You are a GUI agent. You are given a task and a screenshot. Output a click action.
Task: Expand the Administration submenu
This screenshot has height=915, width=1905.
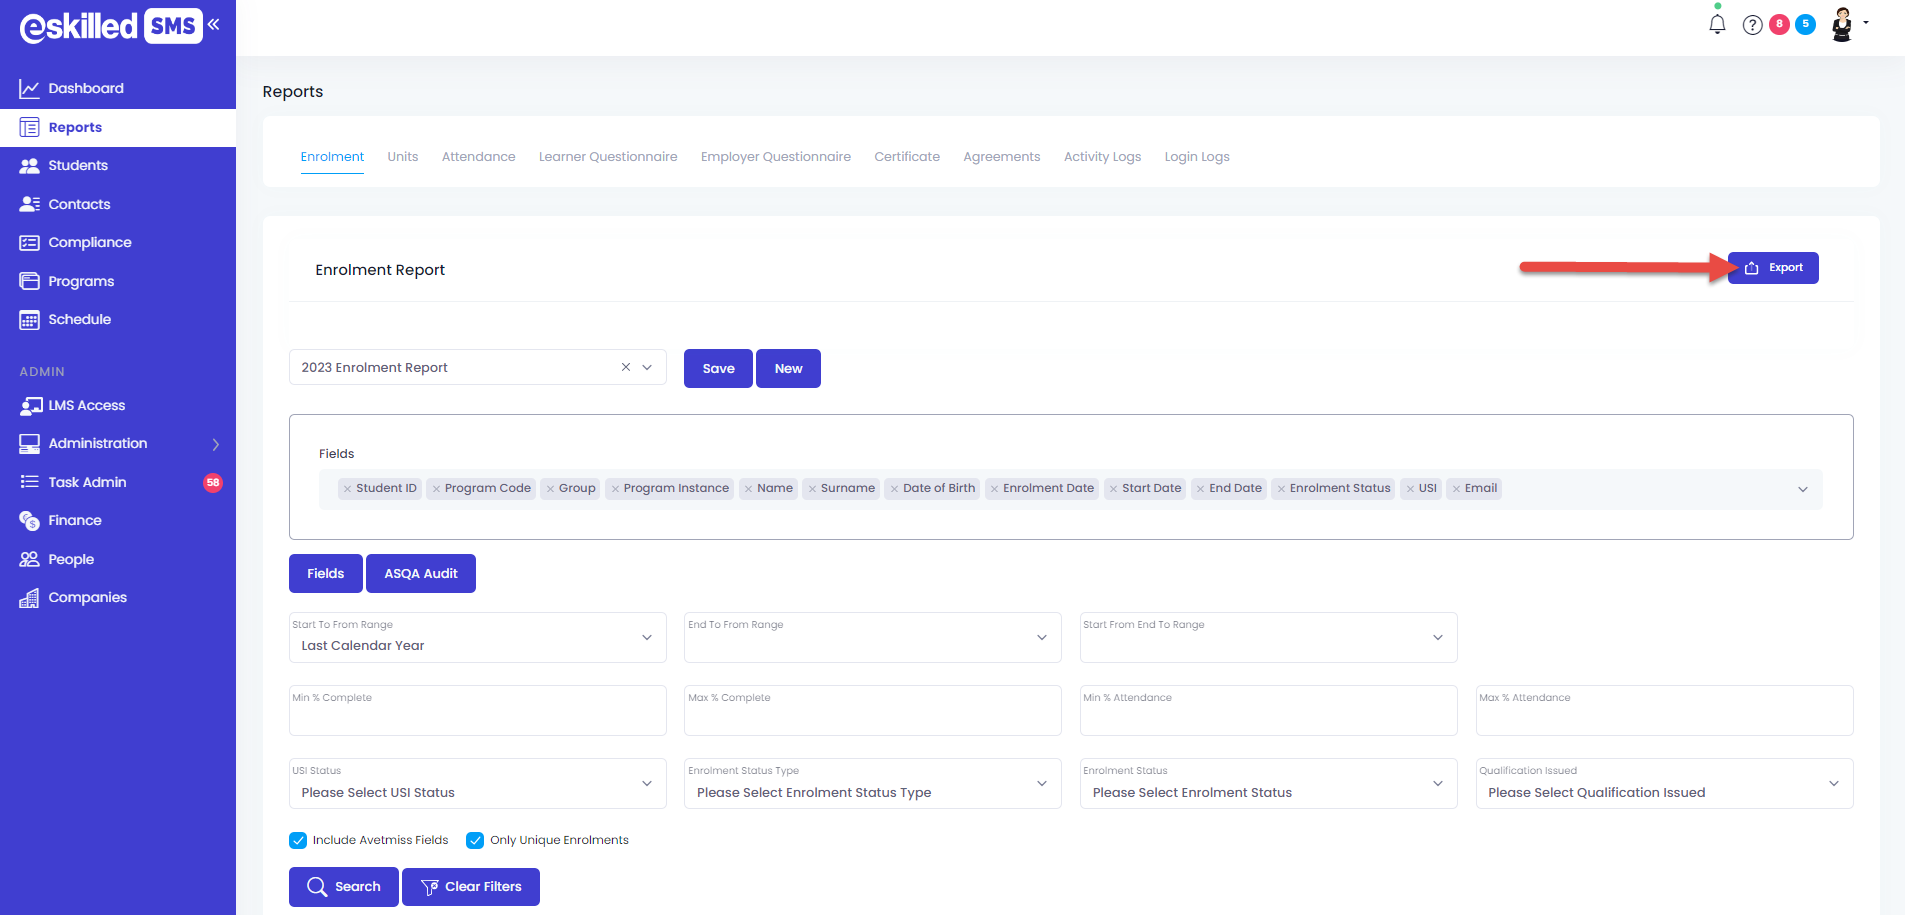click(215, 444)
